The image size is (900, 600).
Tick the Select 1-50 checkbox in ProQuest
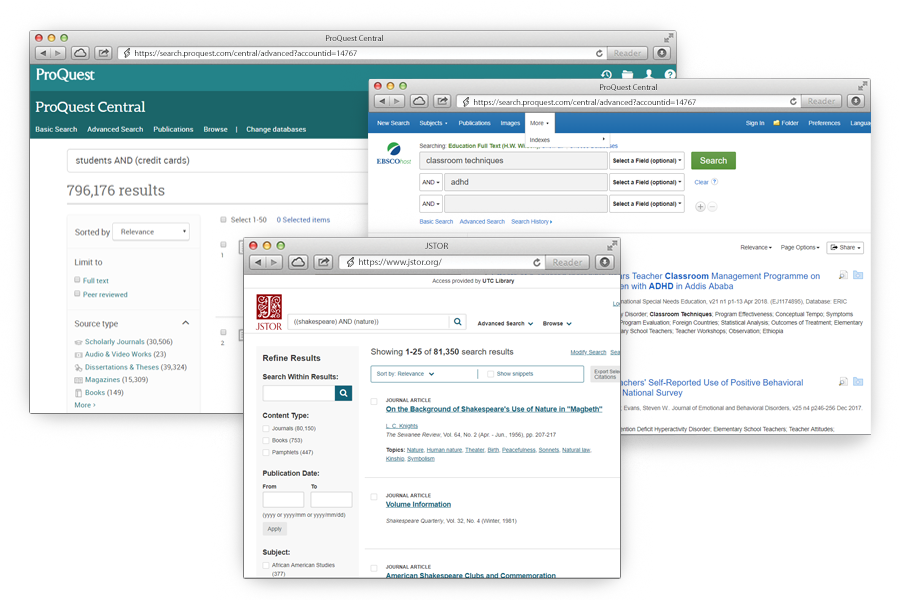click(x=223, y=219)
